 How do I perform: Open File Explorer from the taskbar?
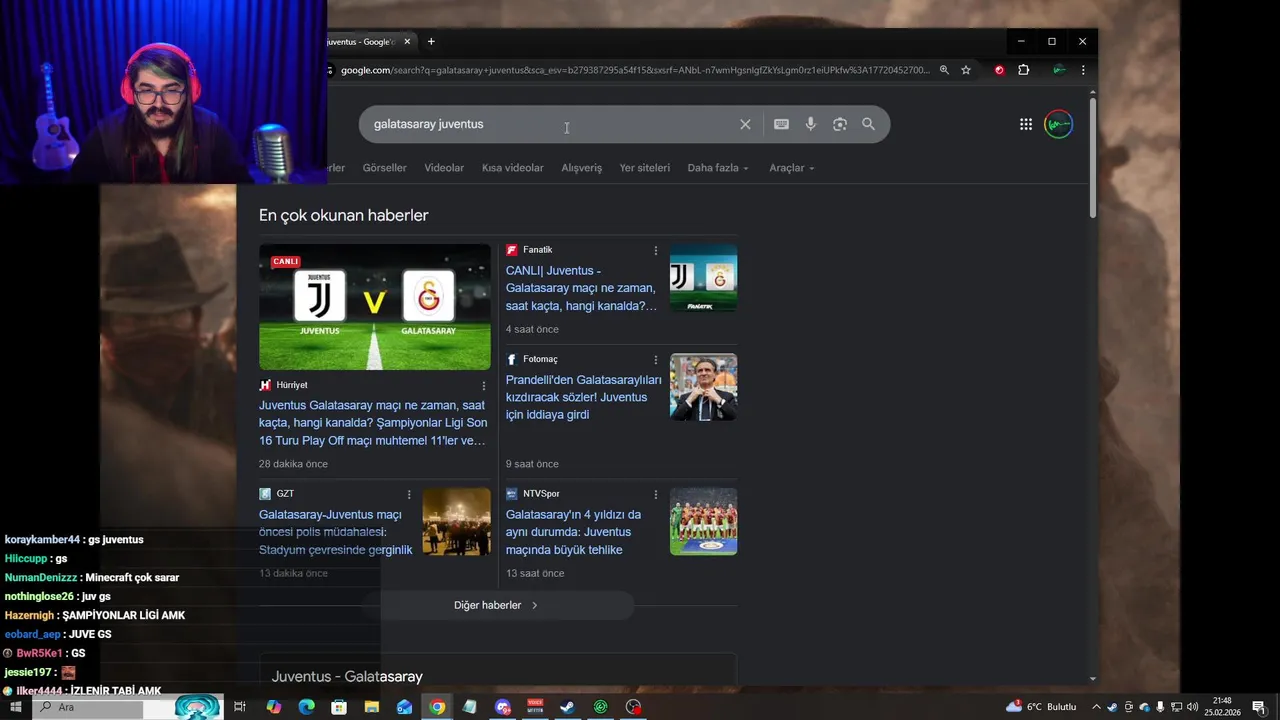[x=372, y=707]
